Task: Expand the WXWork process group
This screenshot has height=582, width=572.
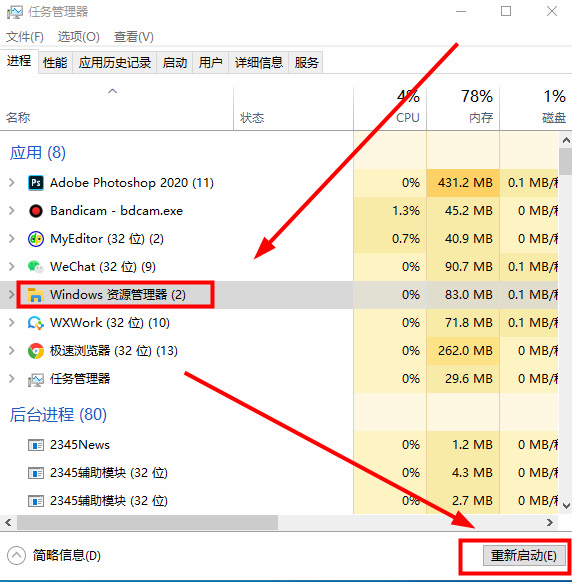Action: click(x=12, y=323)
